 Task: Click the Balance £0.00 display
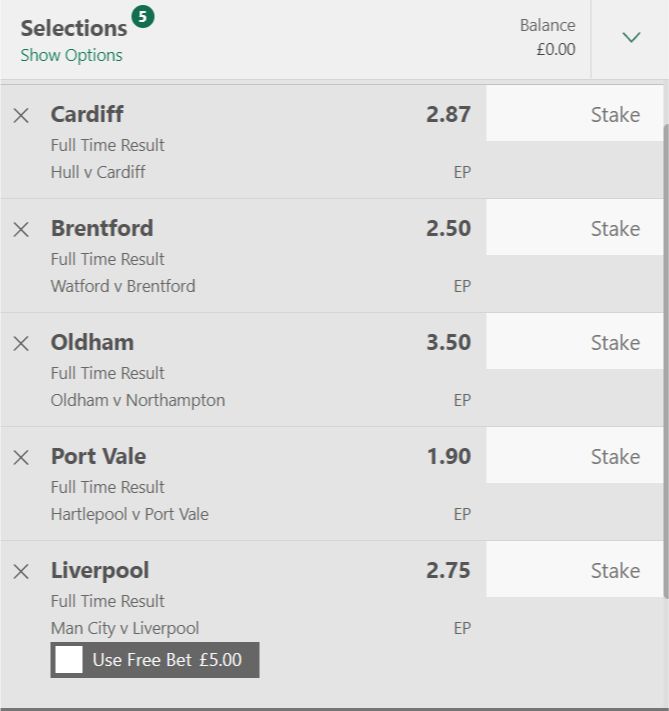click(x=547, y=37)
